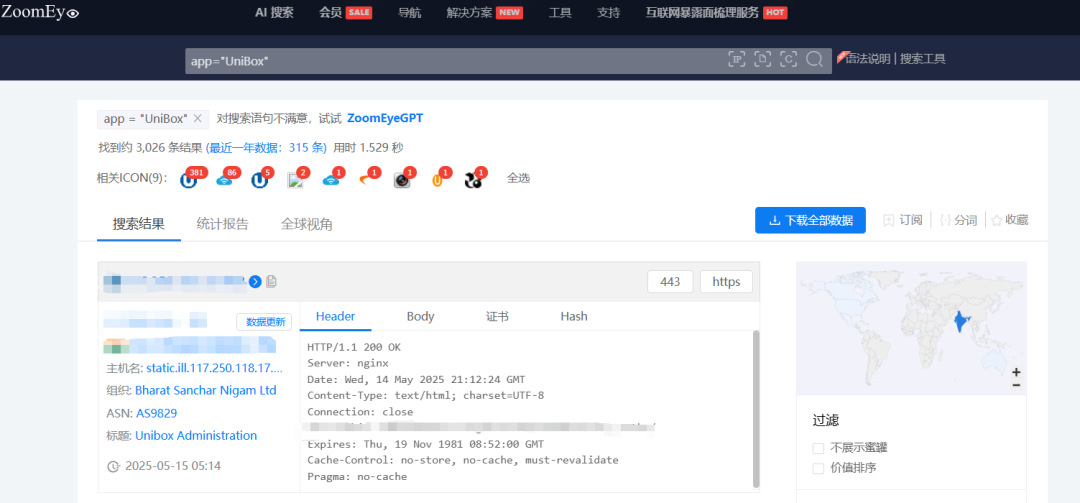Remove the app = "UniBox" filter tag
This screenshot has height=503, width=1080.
pyautogui.click(x=197, y=119)
